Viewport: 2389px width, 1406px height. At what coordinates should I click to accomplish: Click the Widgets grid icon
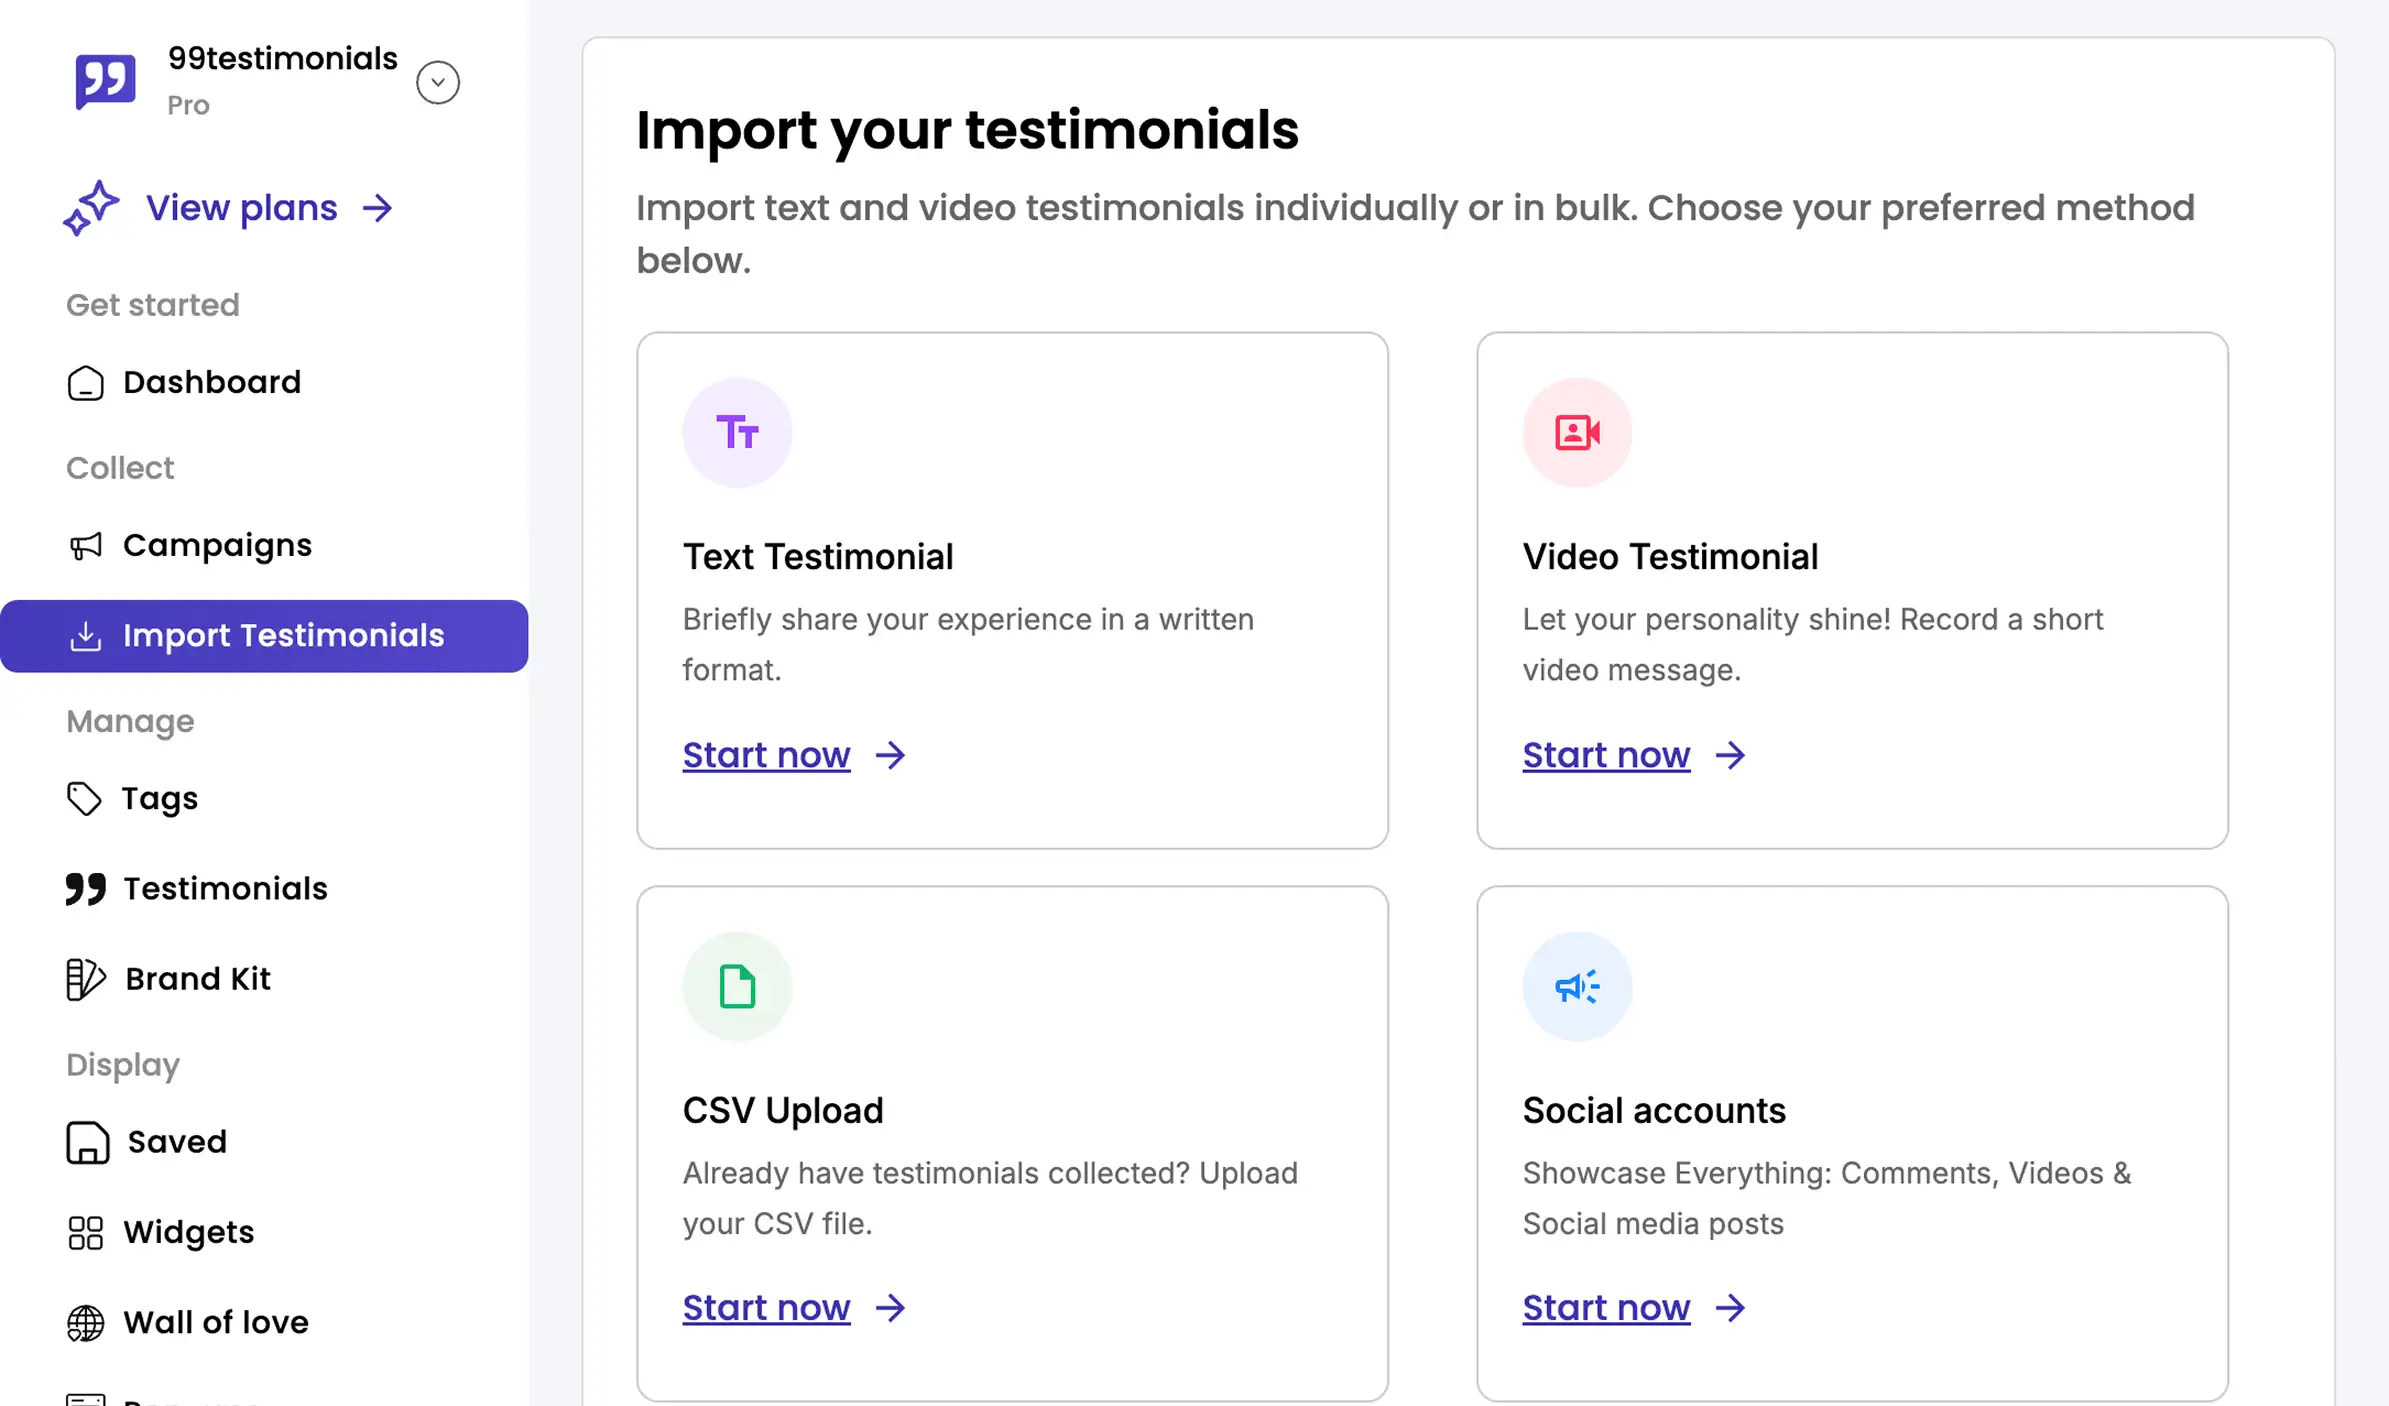[x=84, y=1232]
